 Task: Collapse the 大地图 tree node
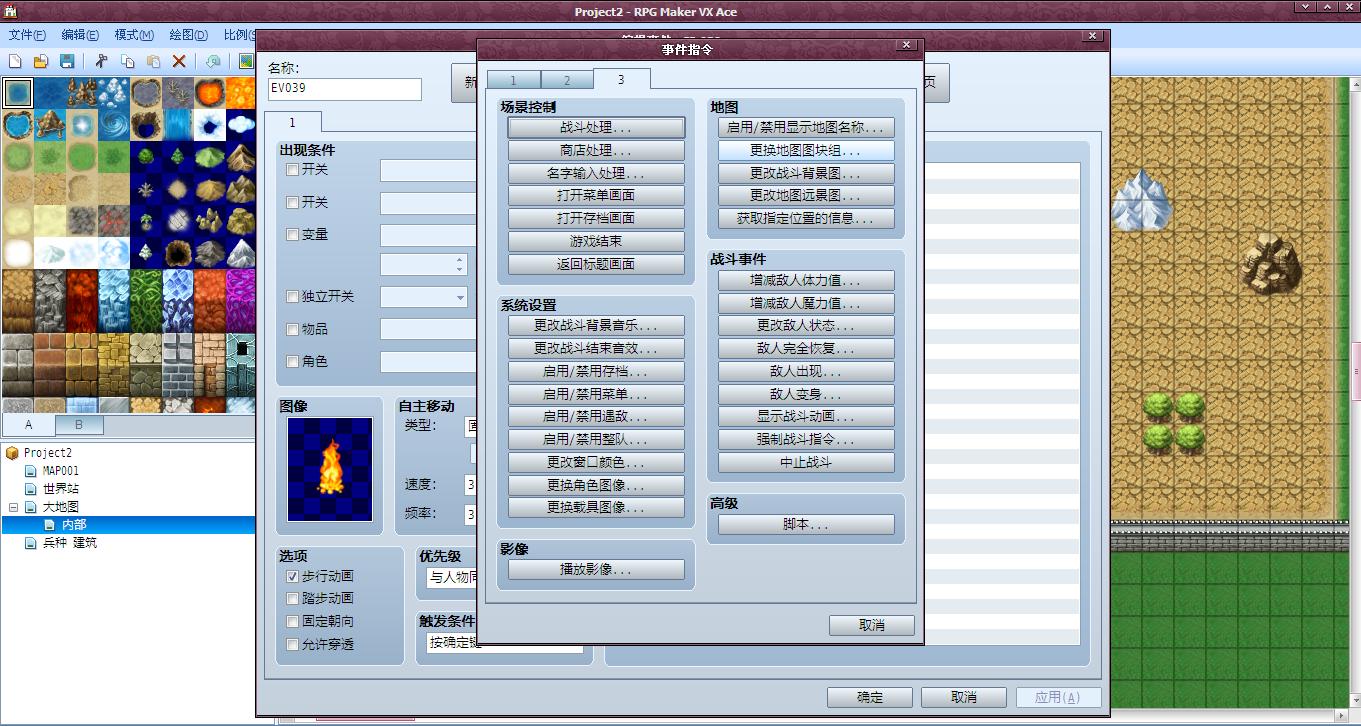tap(13, 507)
